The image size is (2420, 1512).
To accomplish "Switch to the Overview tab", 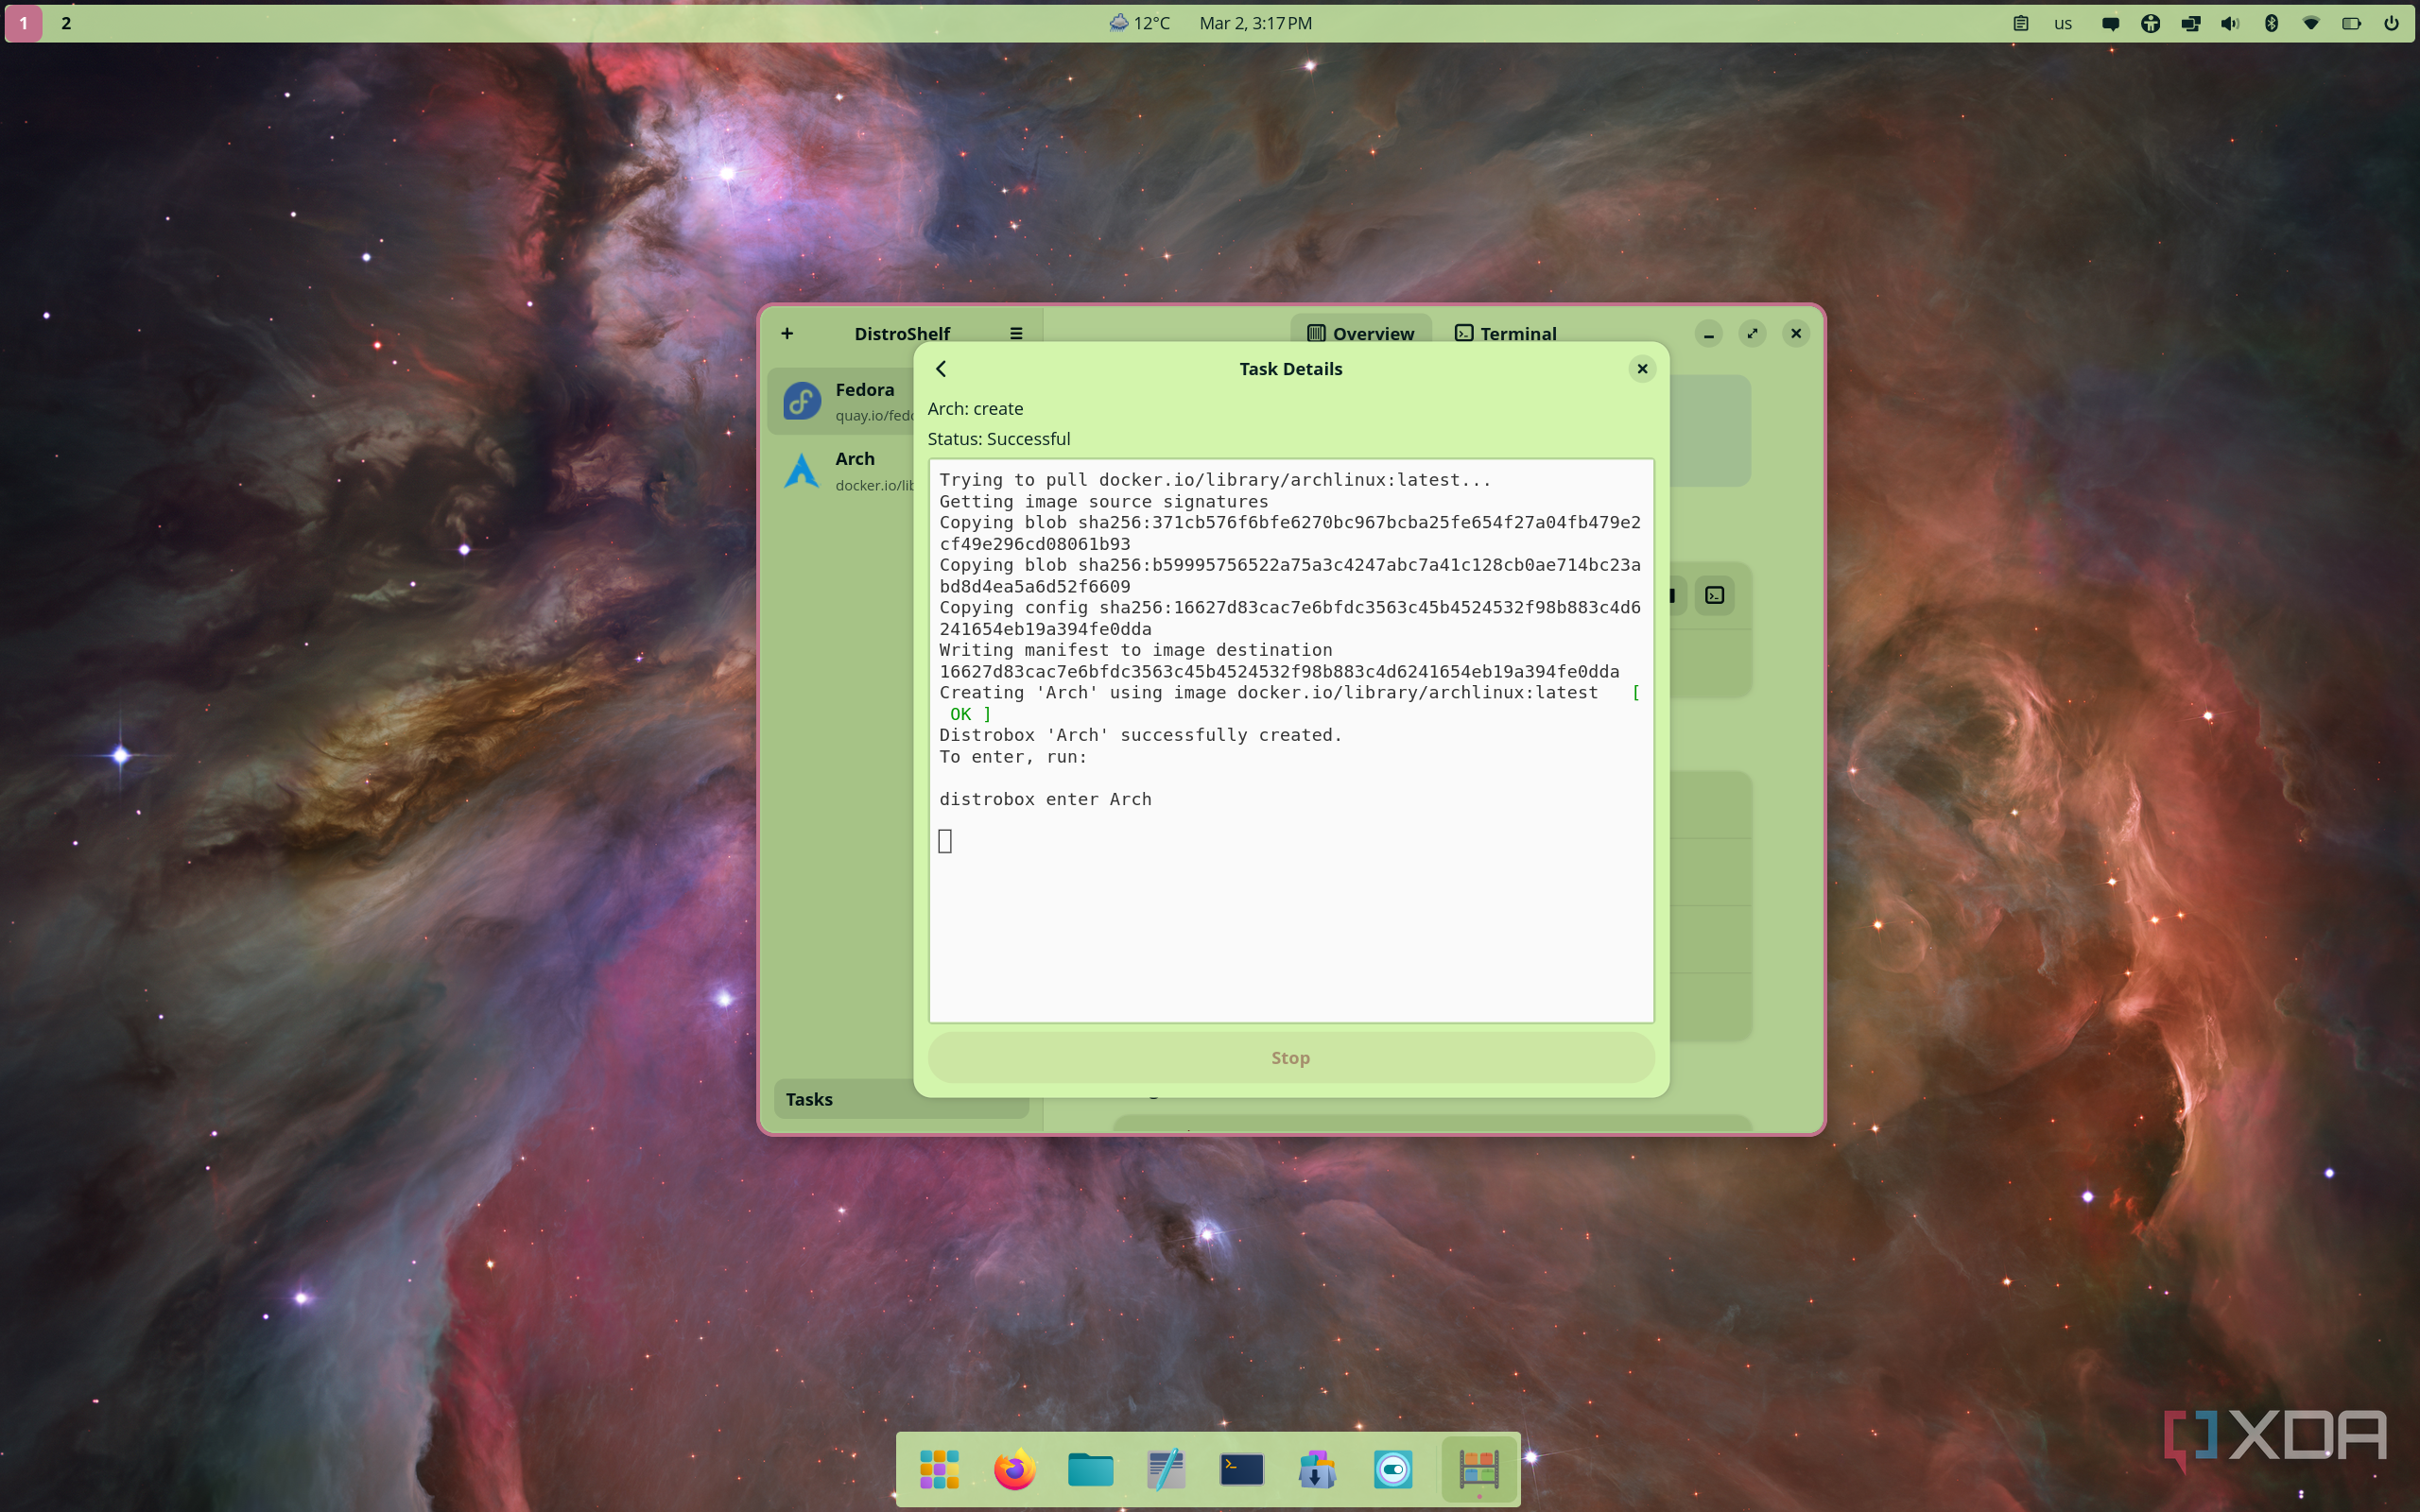I will (1361, 333).
